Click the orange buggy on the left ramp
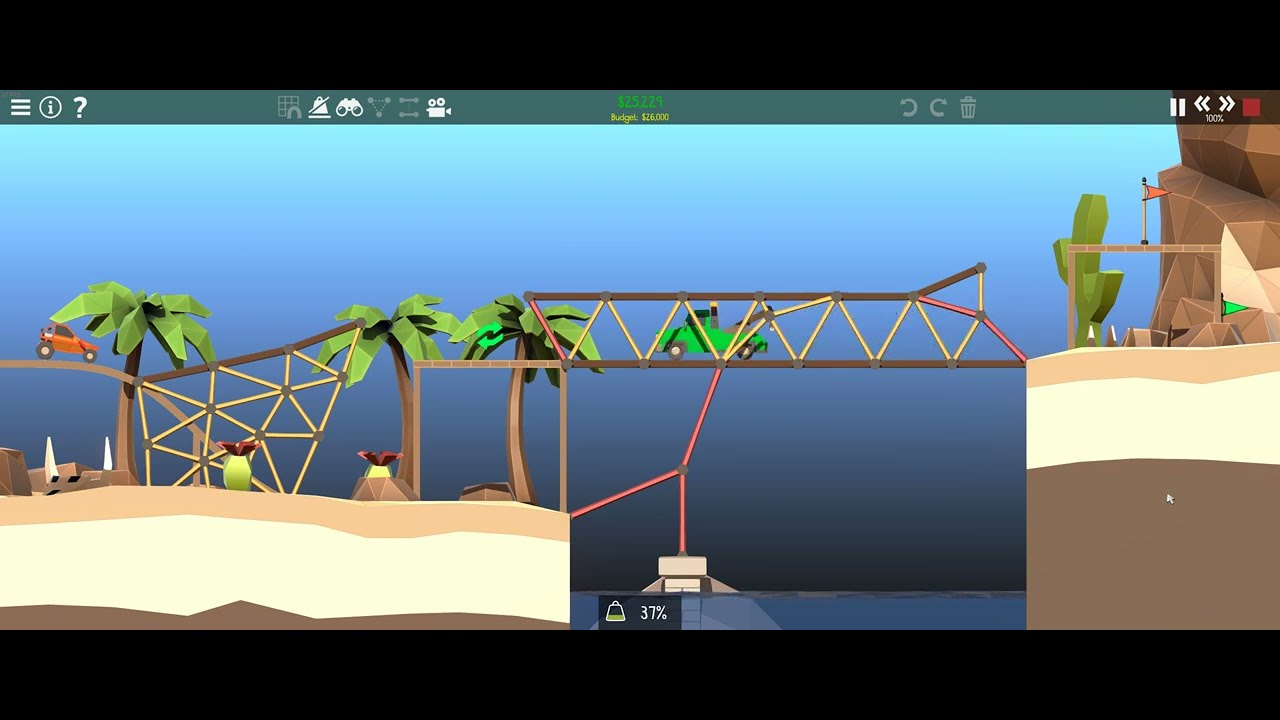The image size is (1280, 720). point(67,341)
